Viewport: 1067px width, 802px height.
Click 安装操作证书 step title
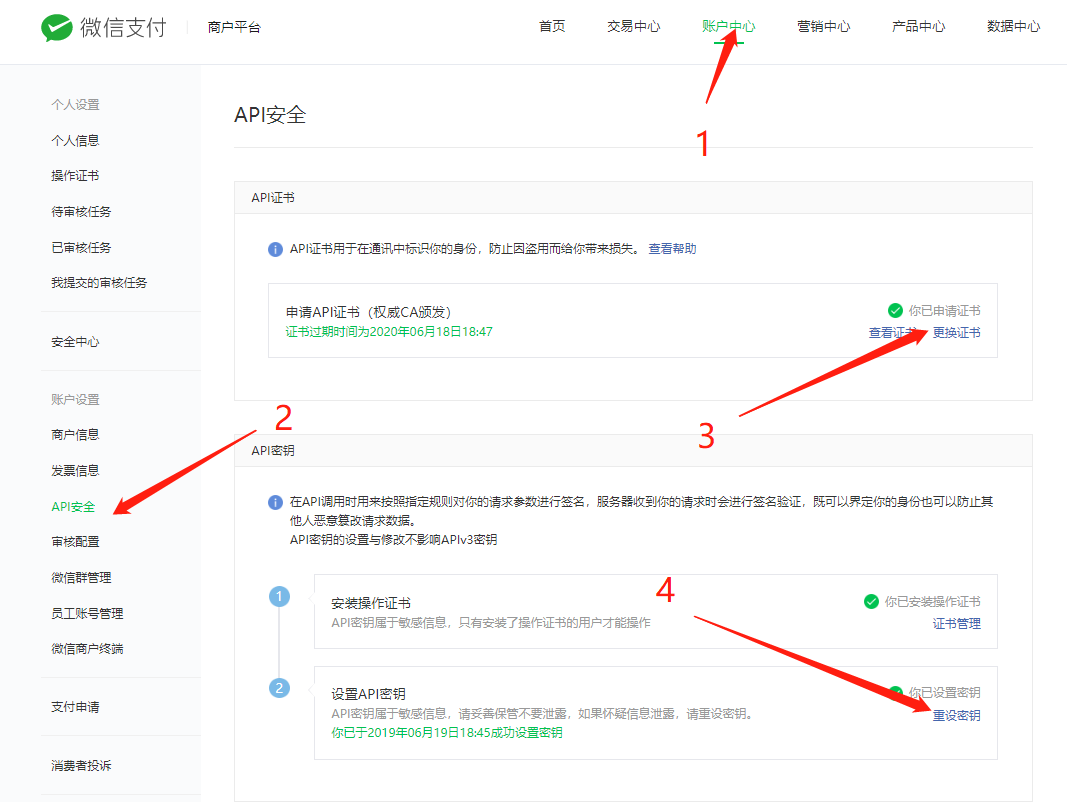coord(371,603)
